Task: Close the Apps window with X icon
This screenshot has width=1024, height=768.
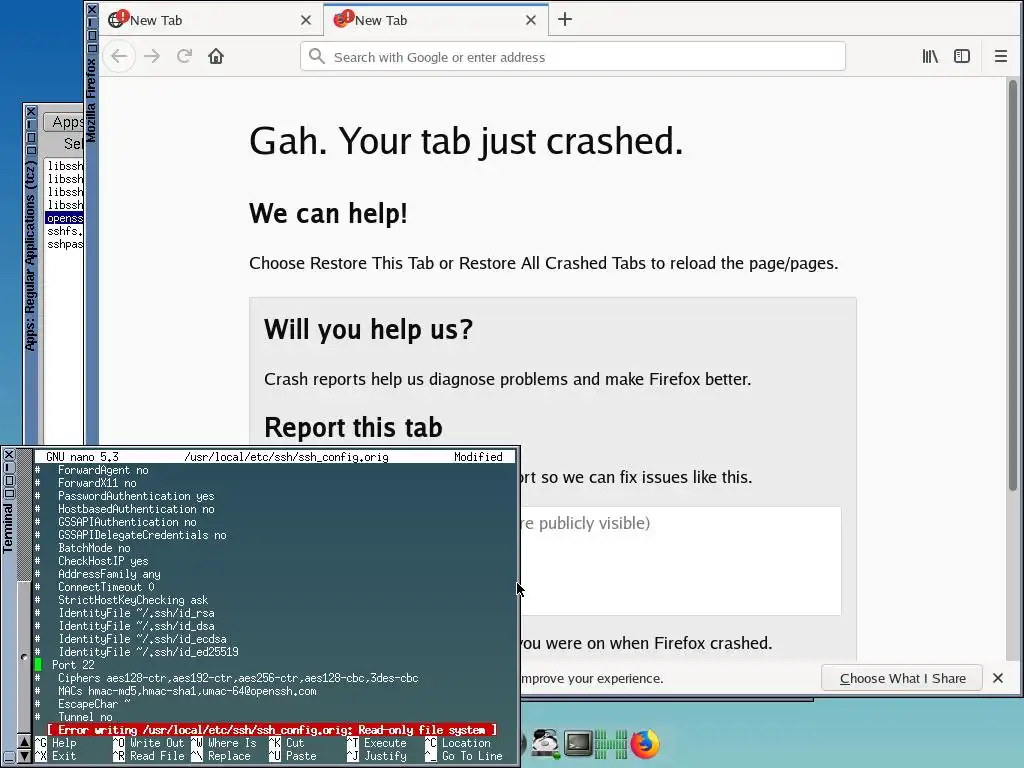Action: coord(31,112)
